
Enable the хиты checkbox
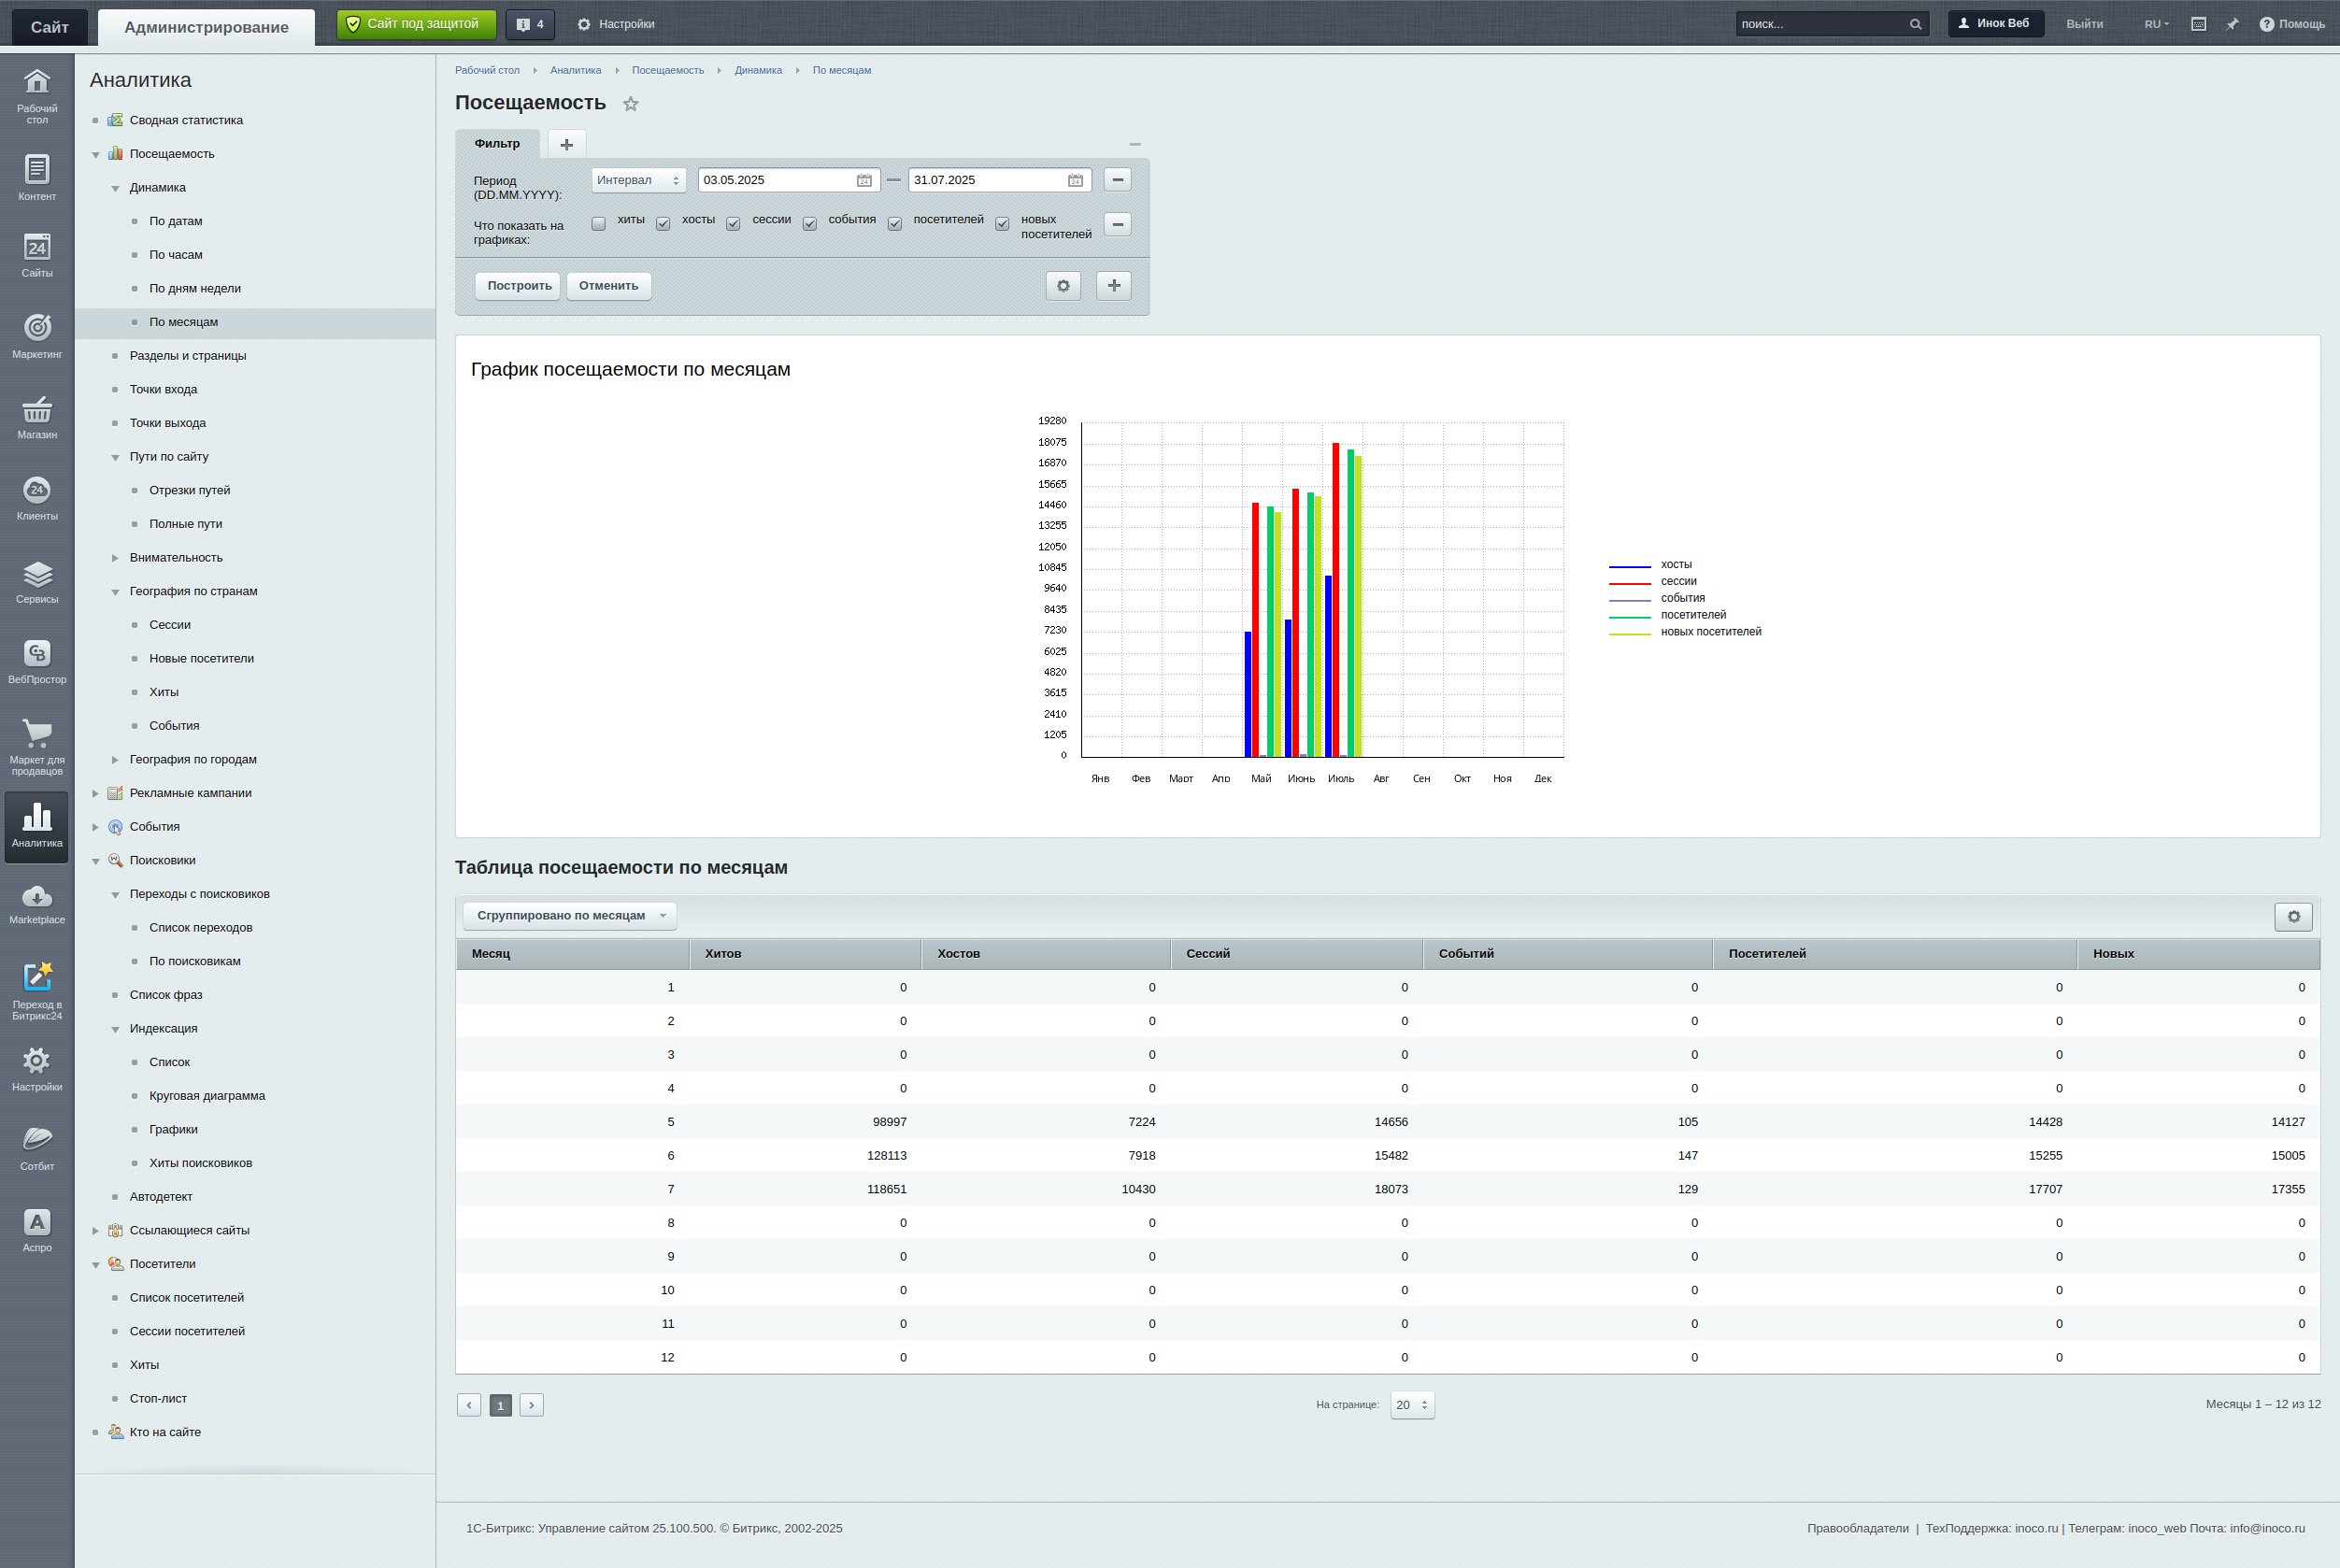(598, 224)
